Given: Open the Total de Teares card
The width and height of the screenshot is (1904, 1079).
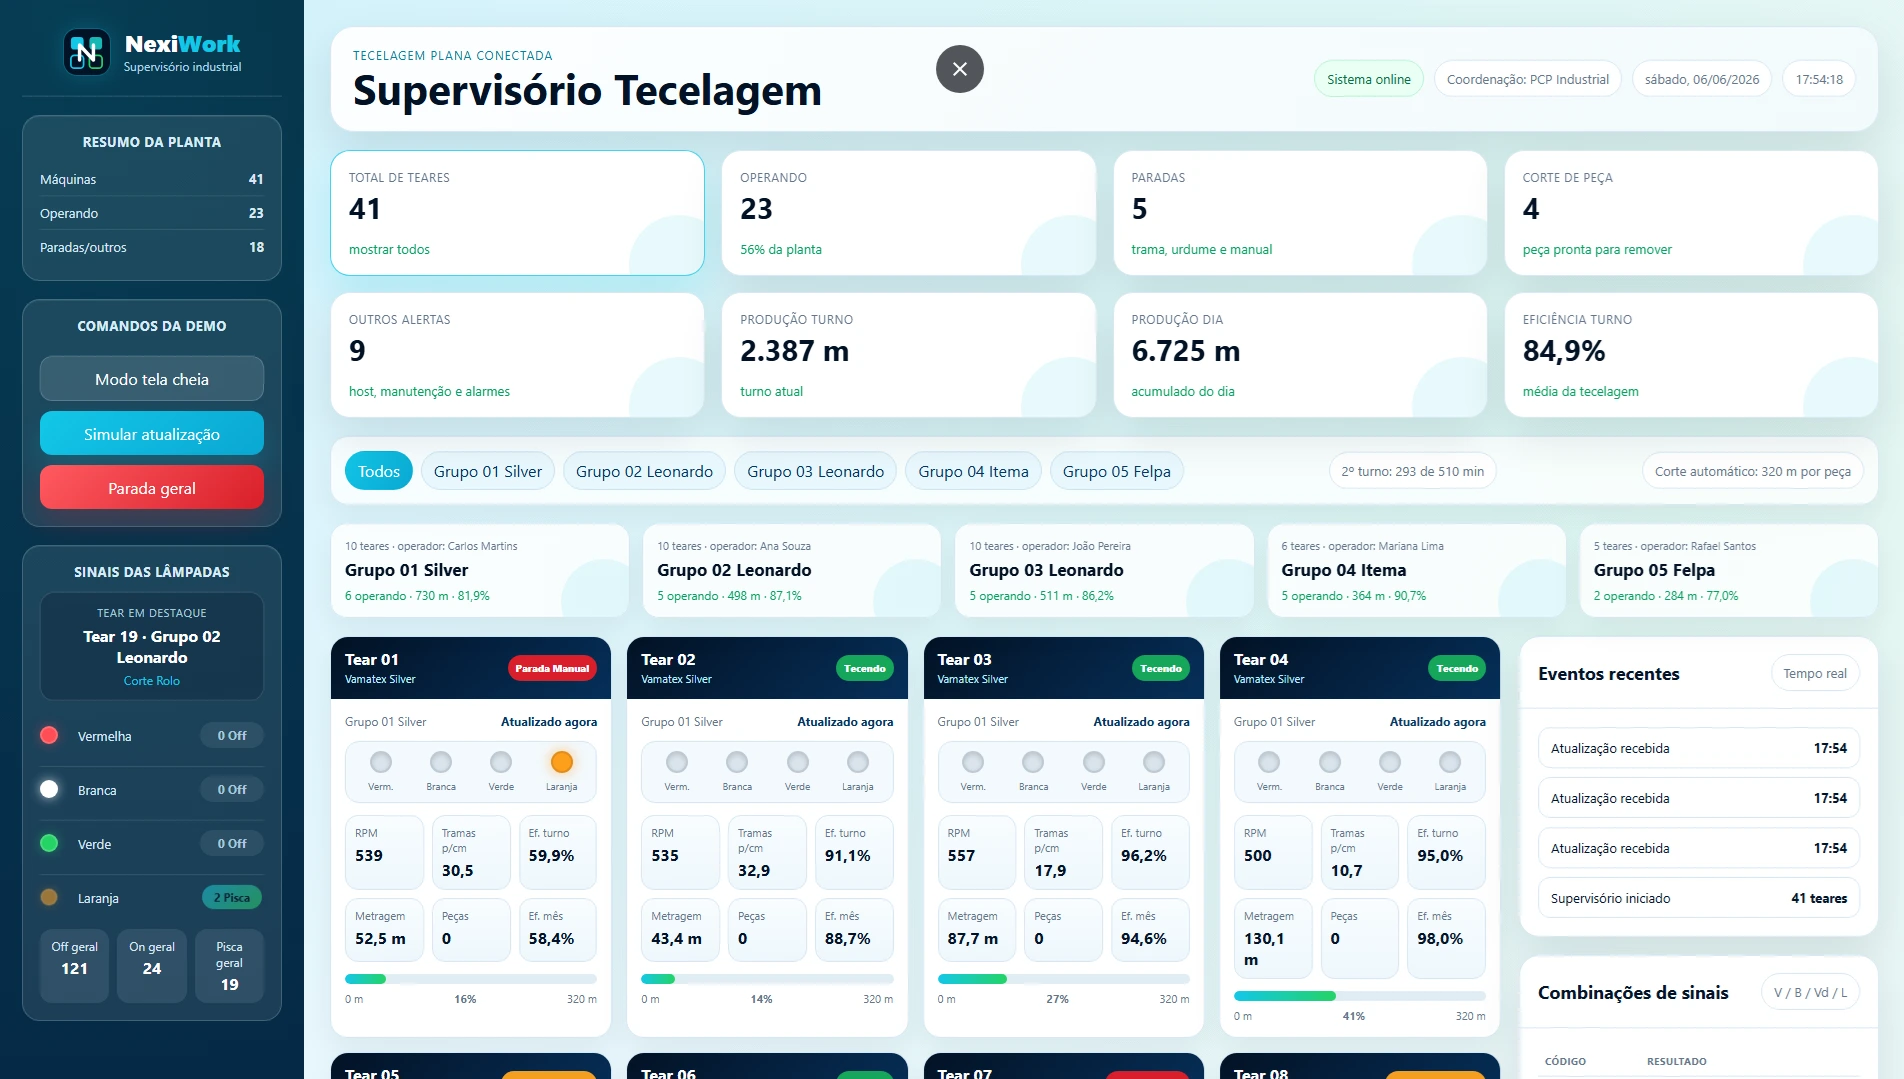Looking at the screenshot, I should [x=518, y=213].
